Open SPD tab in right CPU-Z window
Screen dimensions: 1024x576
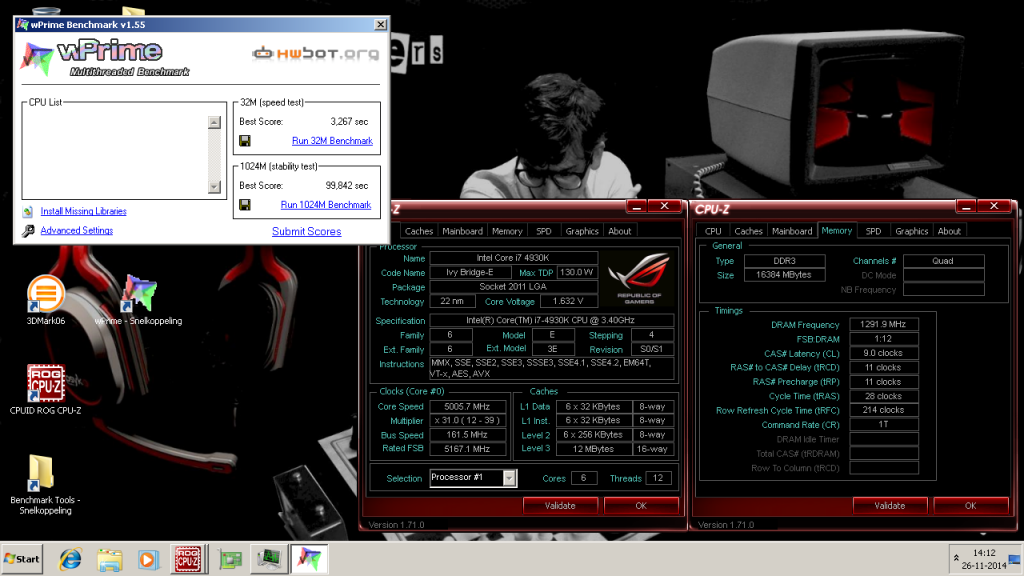[x=874, y=231]
